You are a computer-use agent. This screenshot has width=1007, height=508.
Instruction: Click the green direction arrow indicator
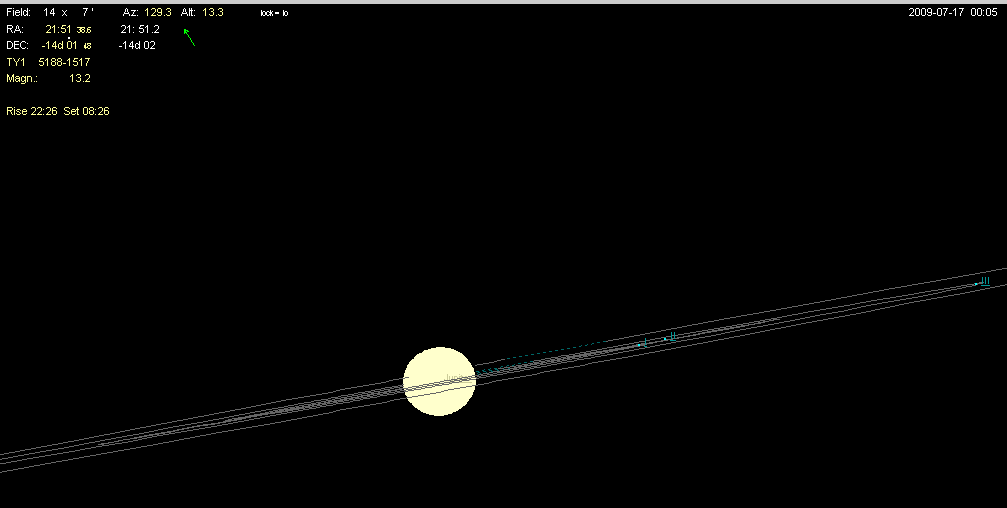(x=188, y=37)
